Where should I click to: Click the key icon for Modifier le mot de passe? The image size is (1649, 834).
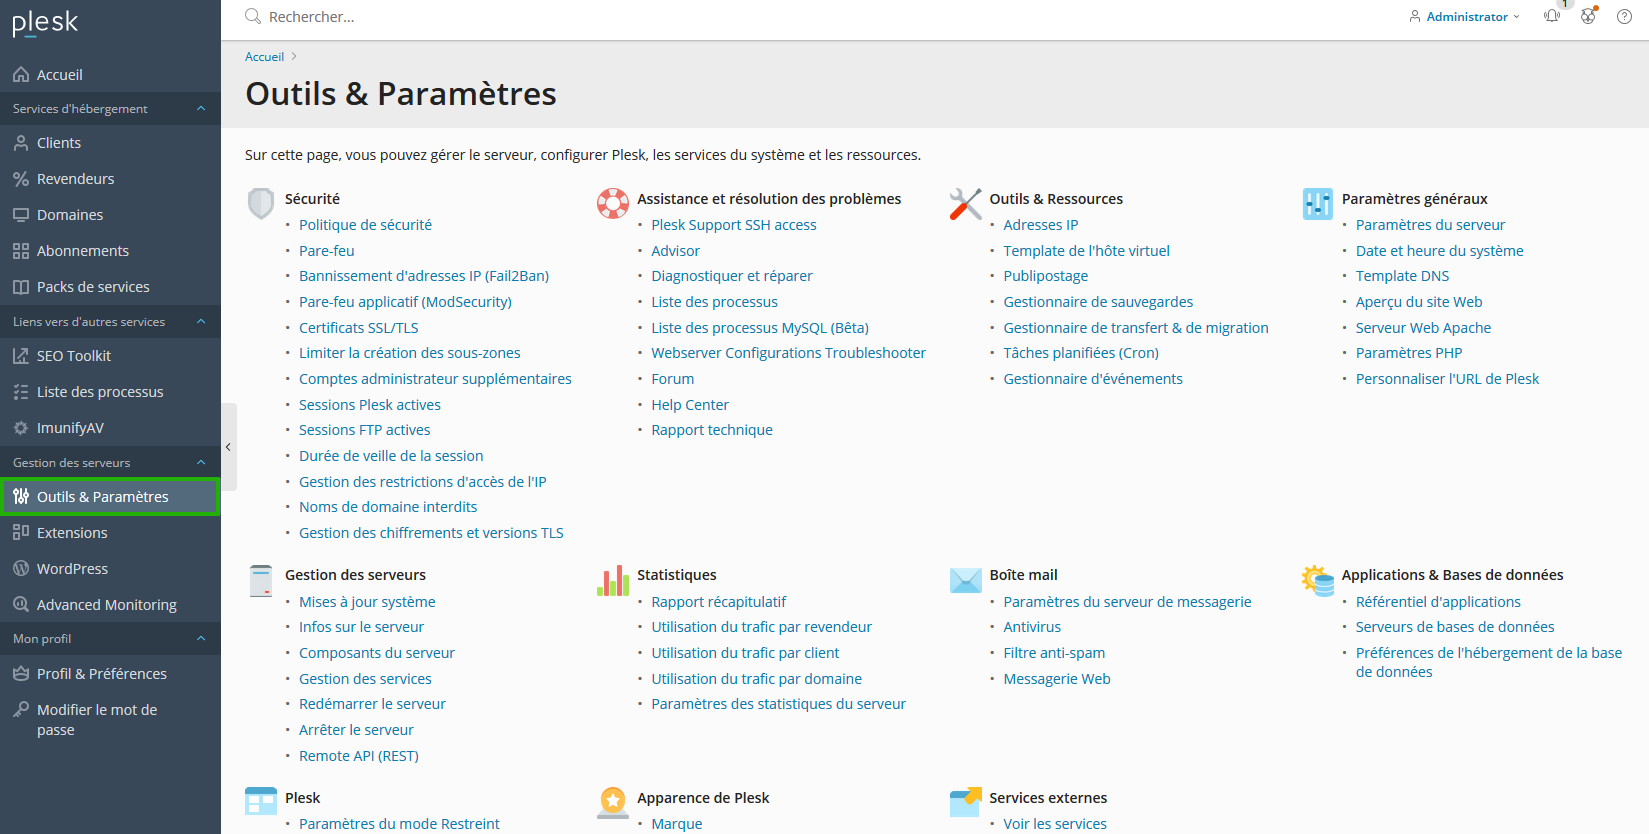[x=21, y=710]
